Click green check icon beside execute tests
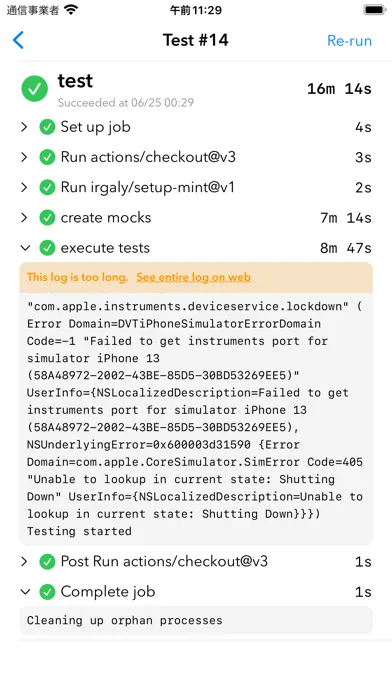This screenshot has width=392, height=696. [x=47, y=248]
